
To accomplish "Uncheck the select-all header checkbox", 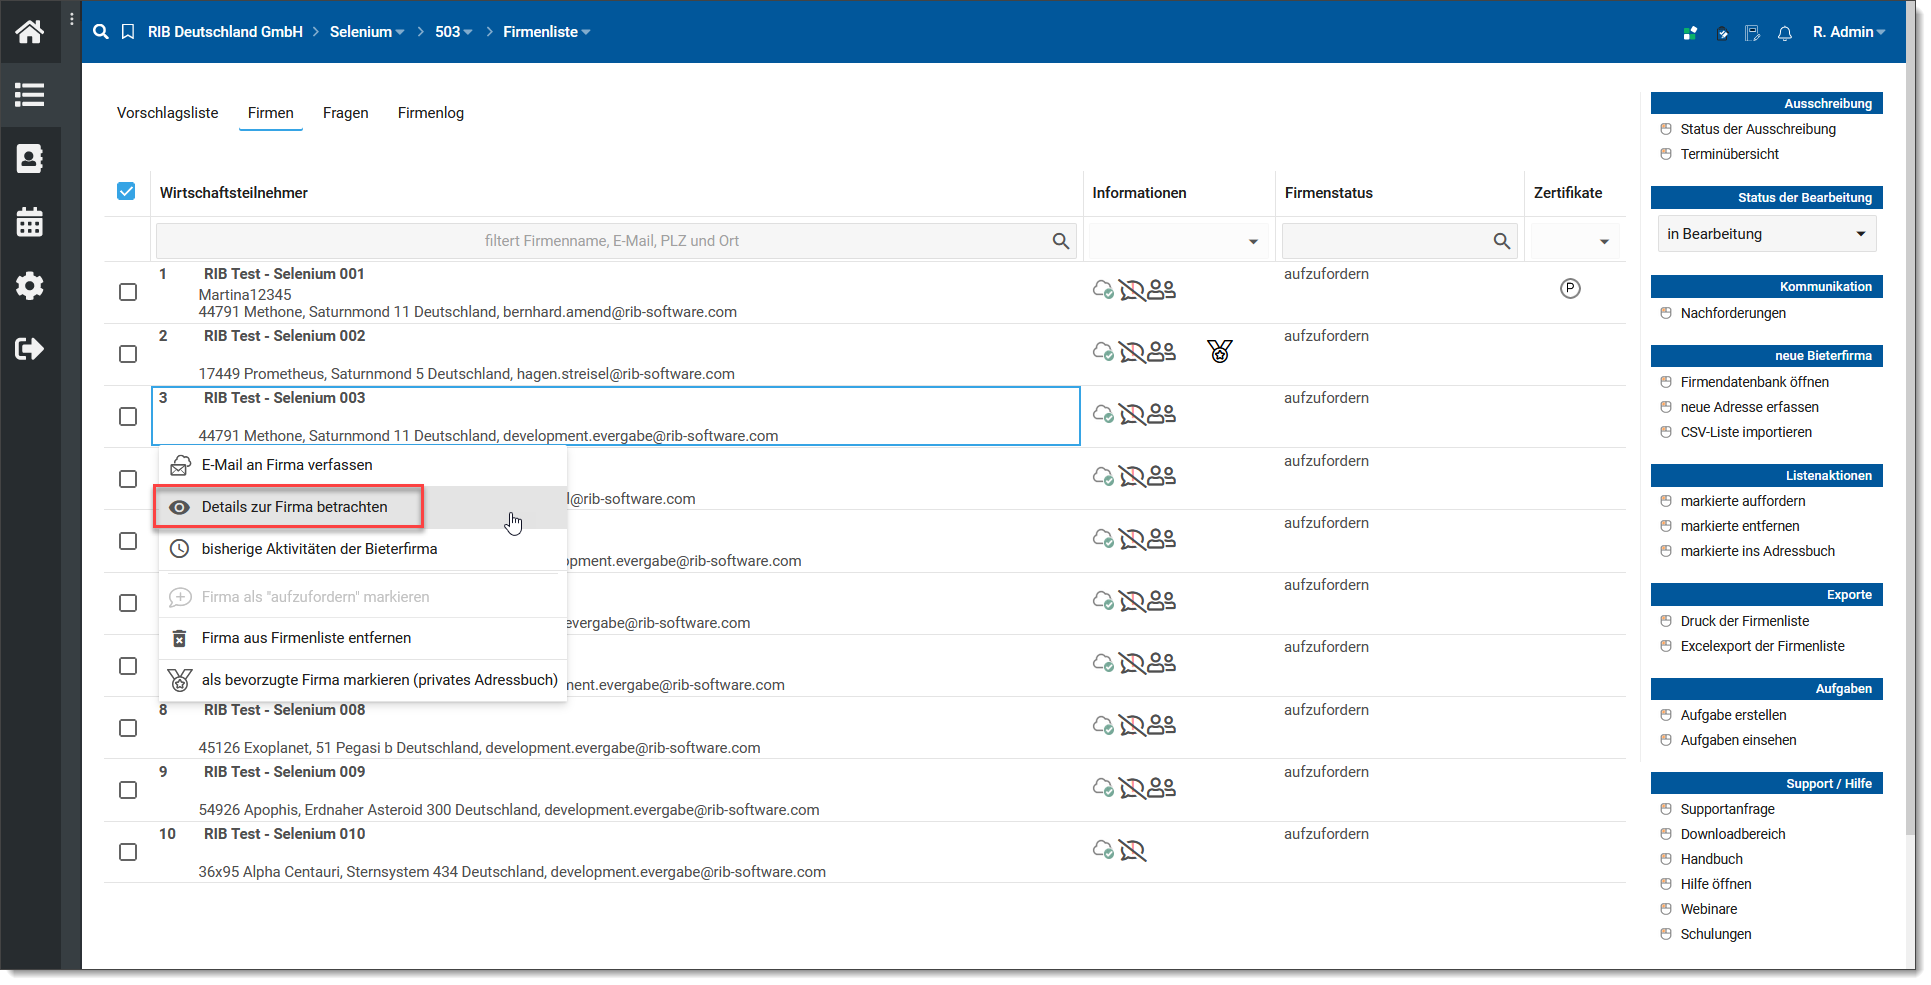I will tap(126, 191).
